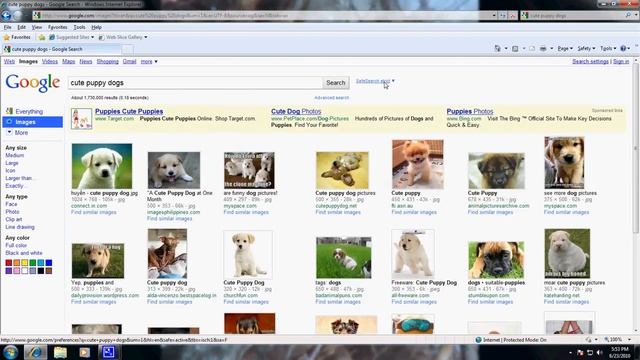The width and height of the screenshot is (640, 360).
Task: Open the 'Cute puppy' Pomeranian thumbnail
Action: (418, 164)
